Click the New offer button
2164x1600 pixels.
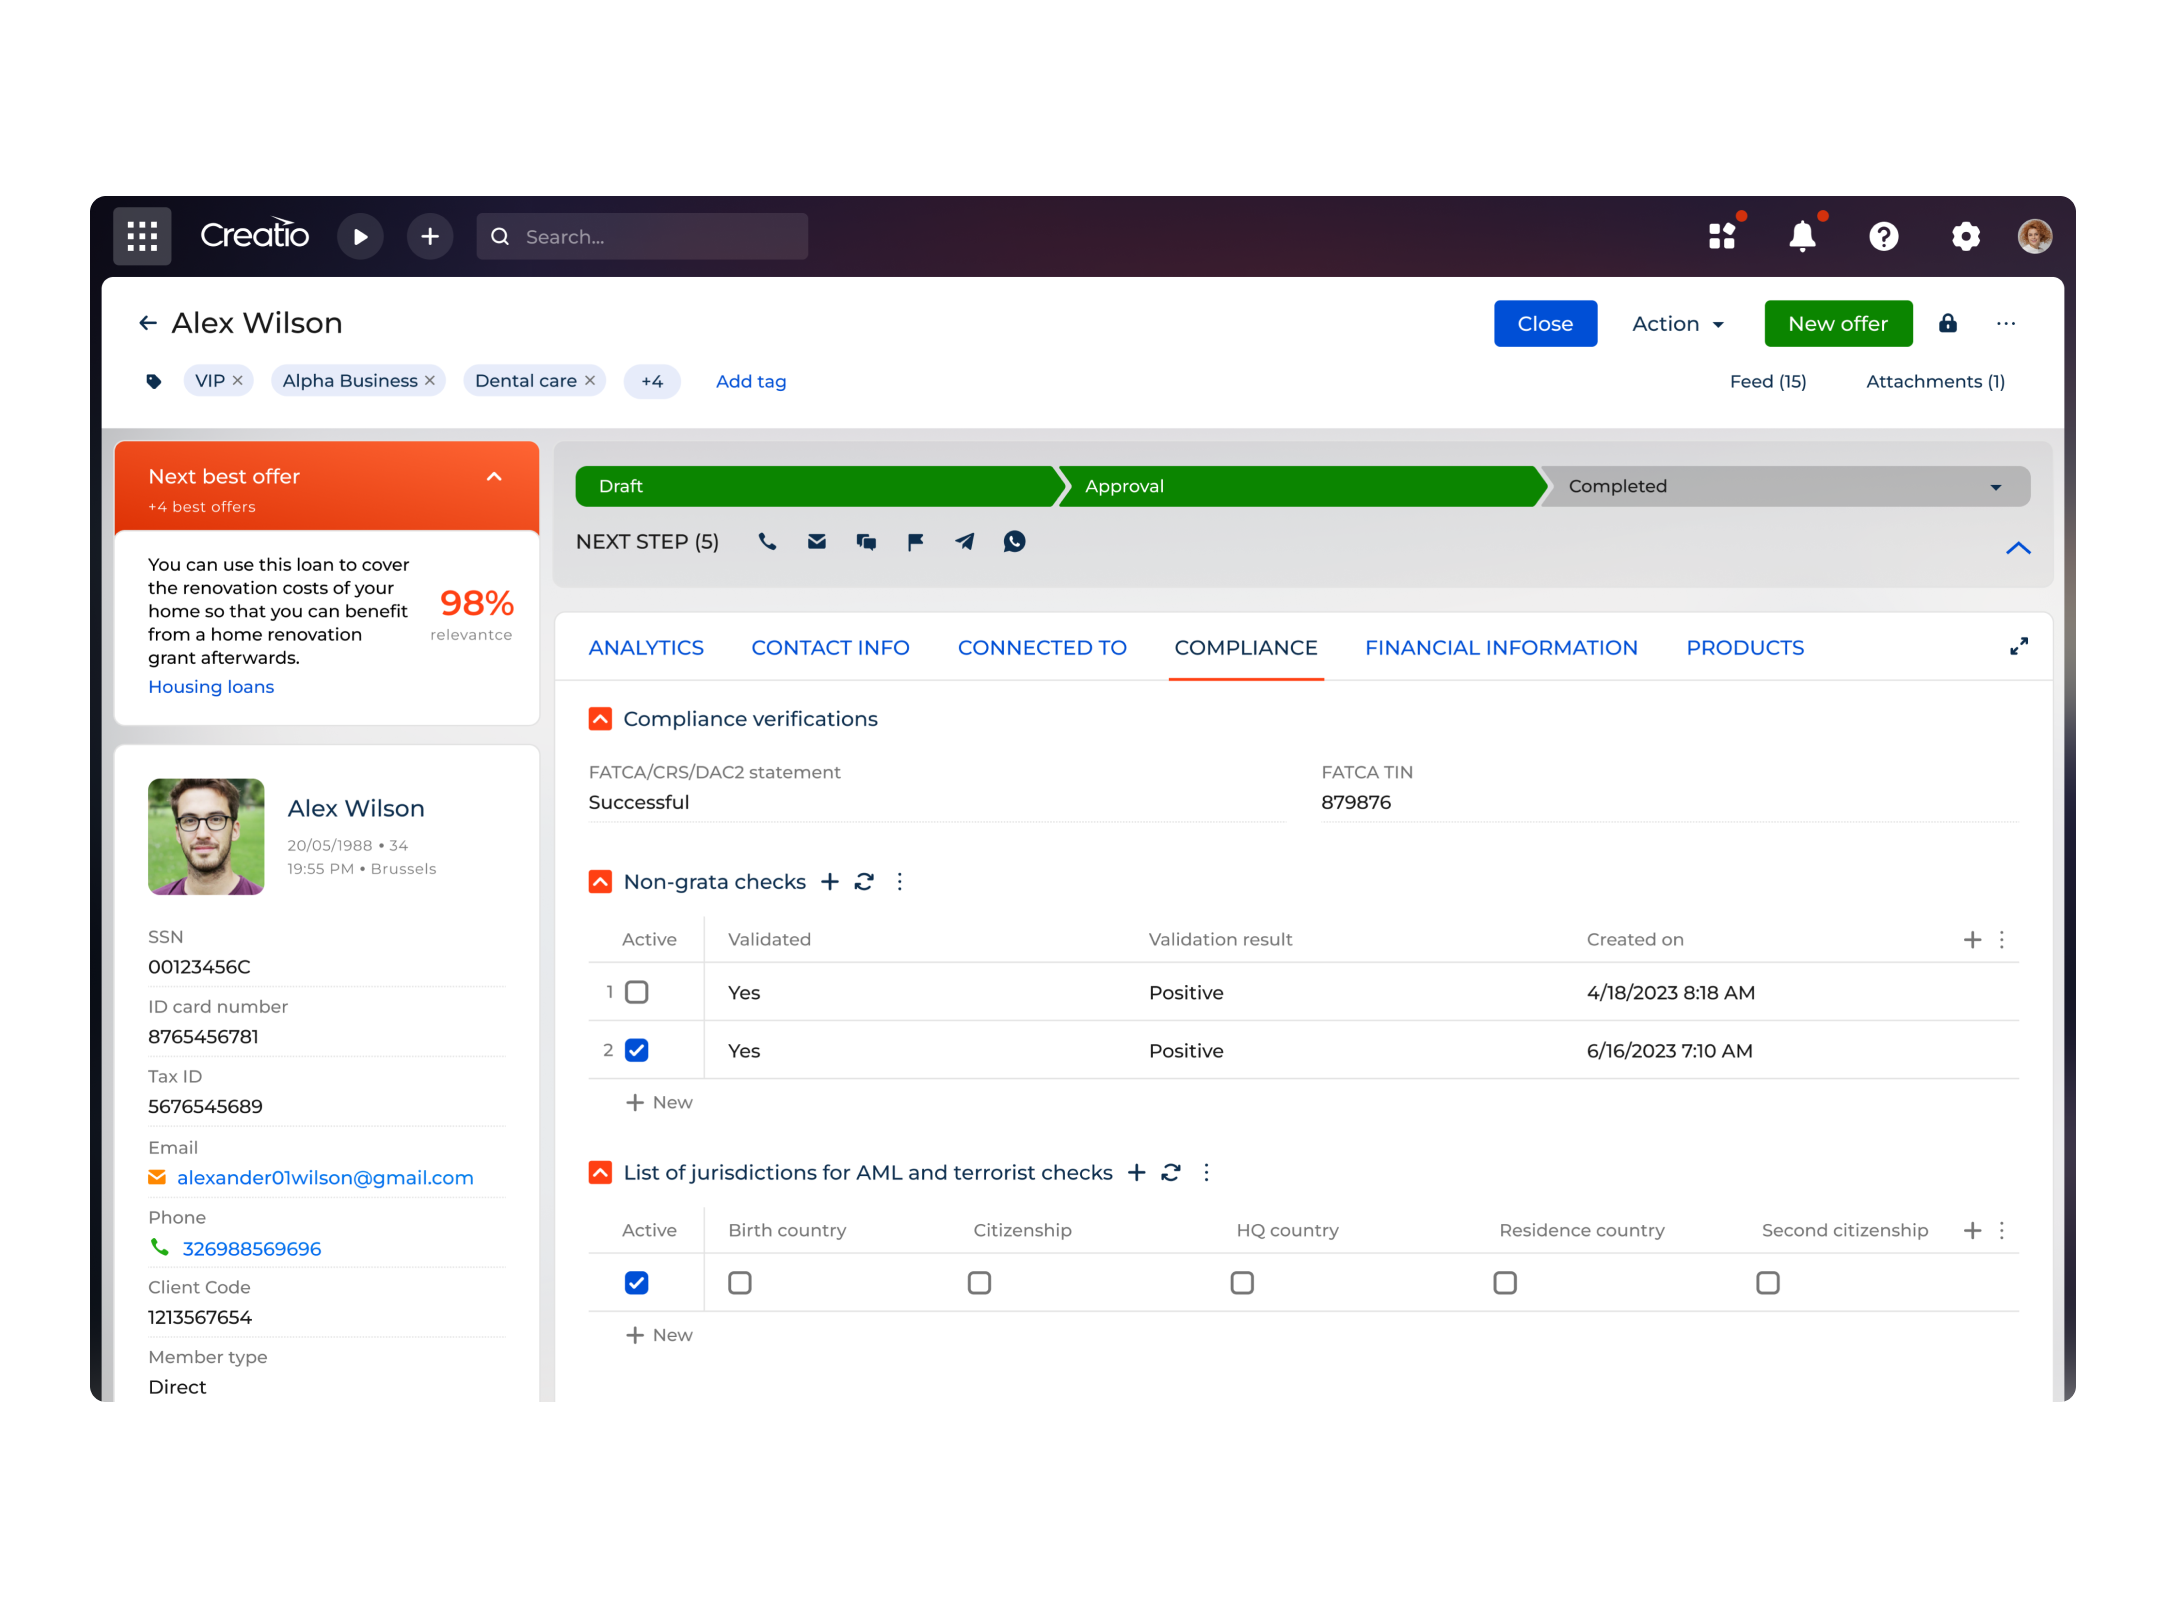(1837, 323)
